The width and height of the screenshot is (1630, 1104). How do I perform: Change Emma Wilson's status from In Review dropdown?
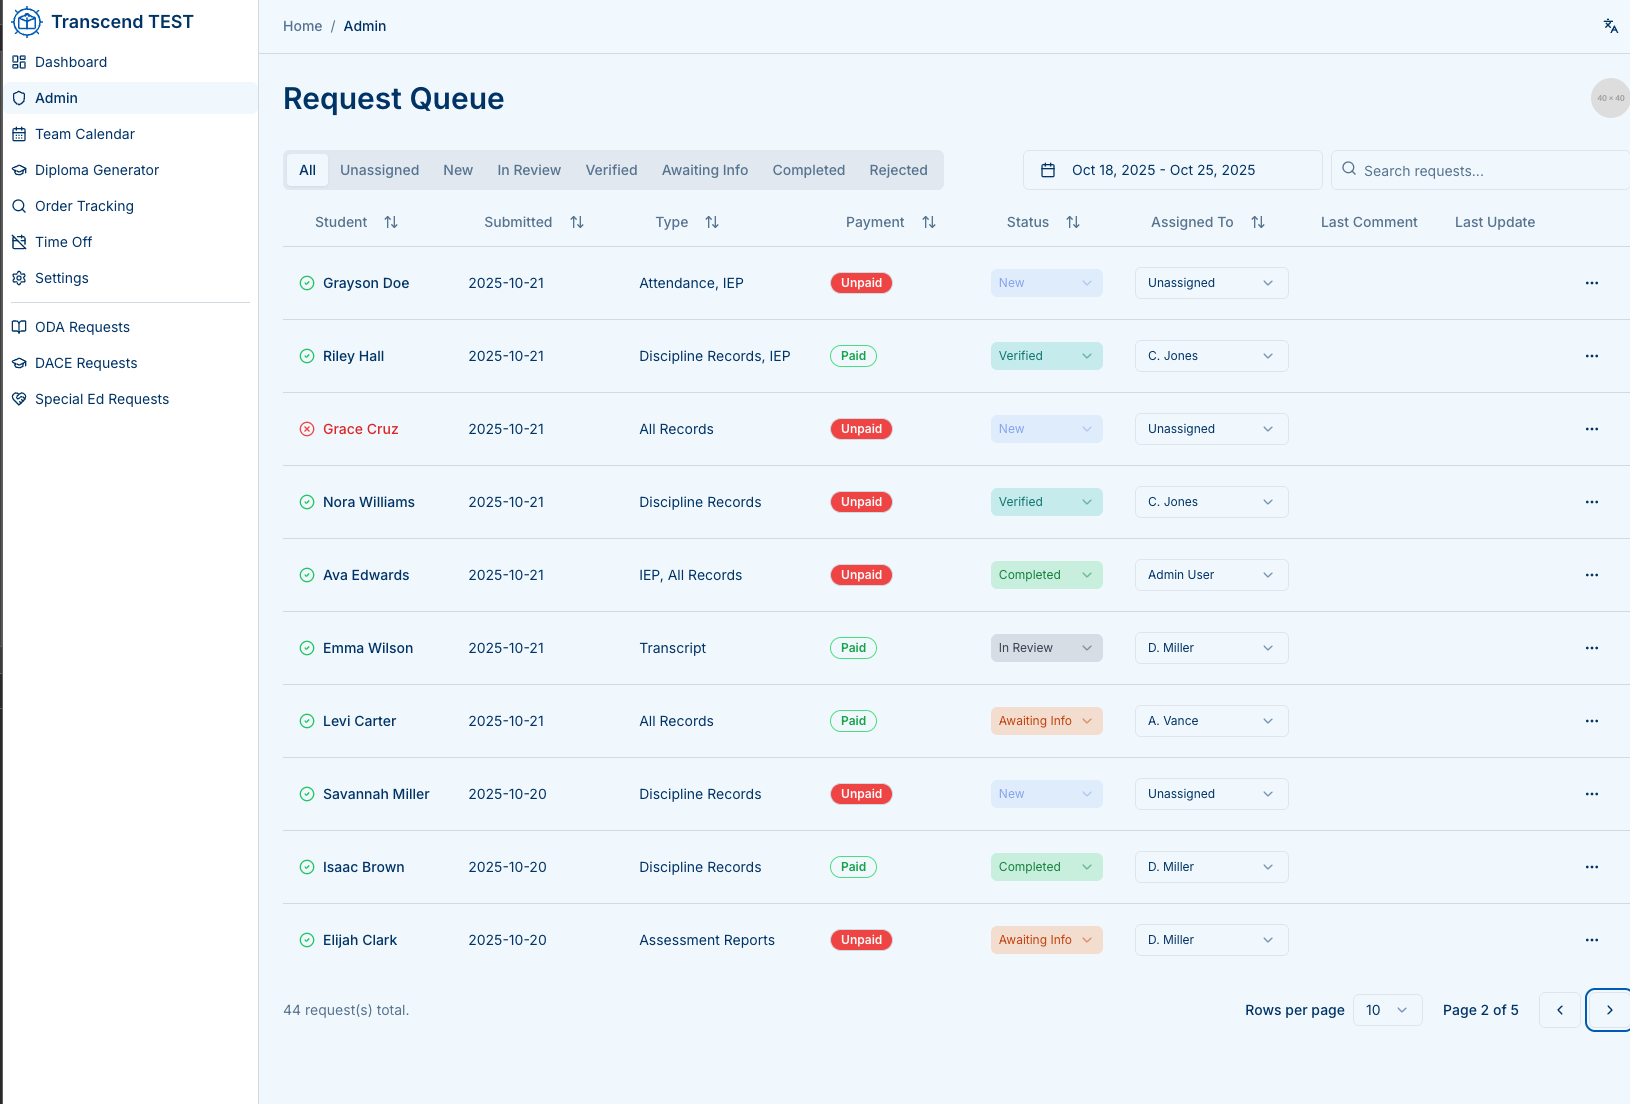pyautogui.click(x=1046, y=648)
